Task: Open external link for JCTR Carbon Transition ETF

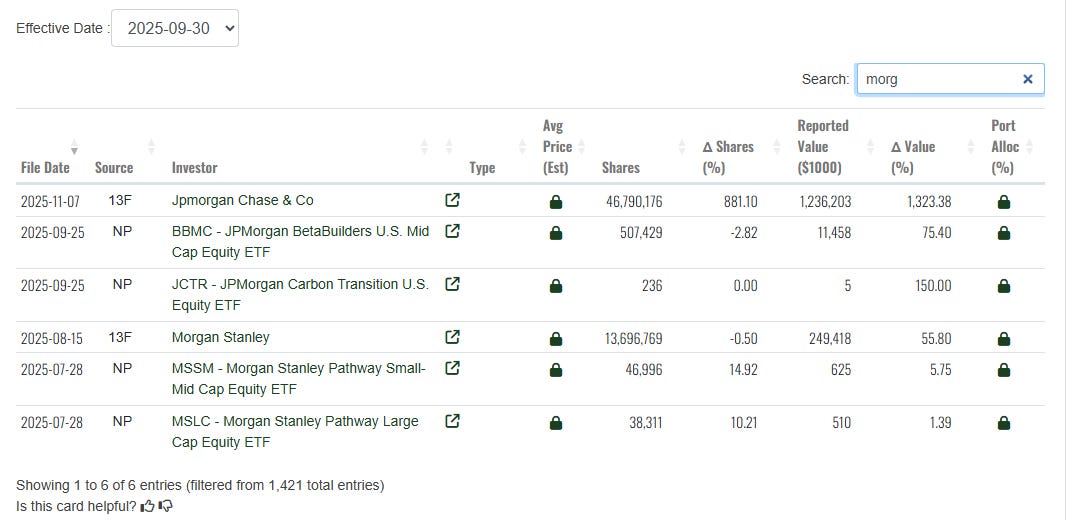Action: point(452,284)
